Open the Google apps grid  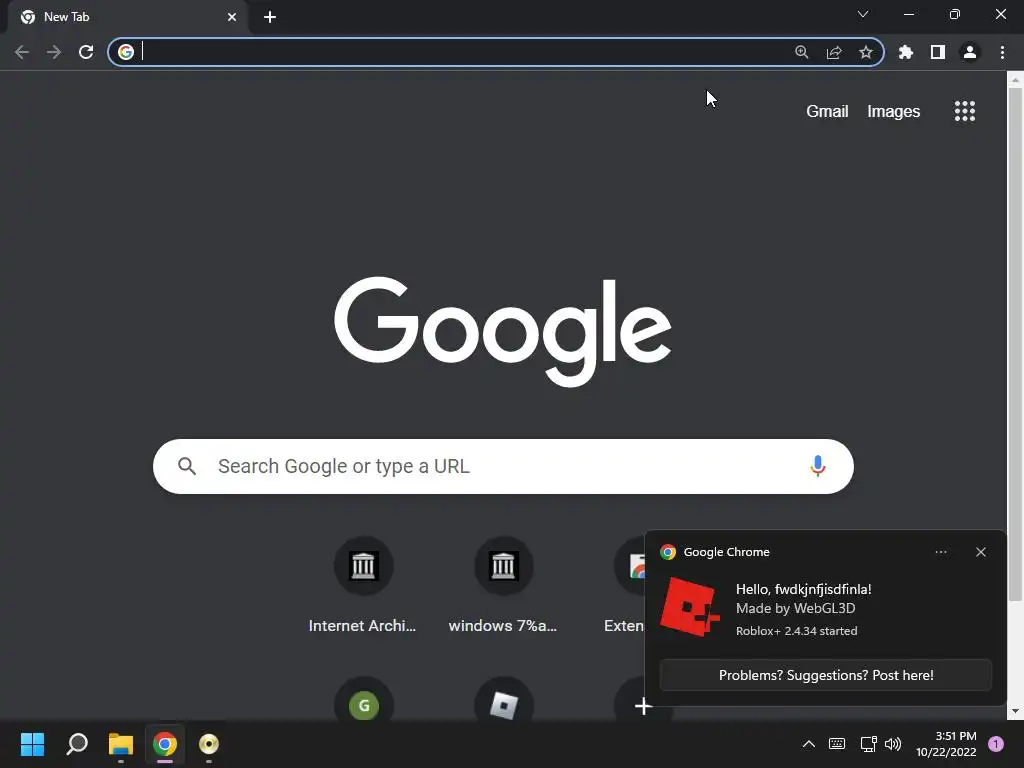tap(965, 111)
